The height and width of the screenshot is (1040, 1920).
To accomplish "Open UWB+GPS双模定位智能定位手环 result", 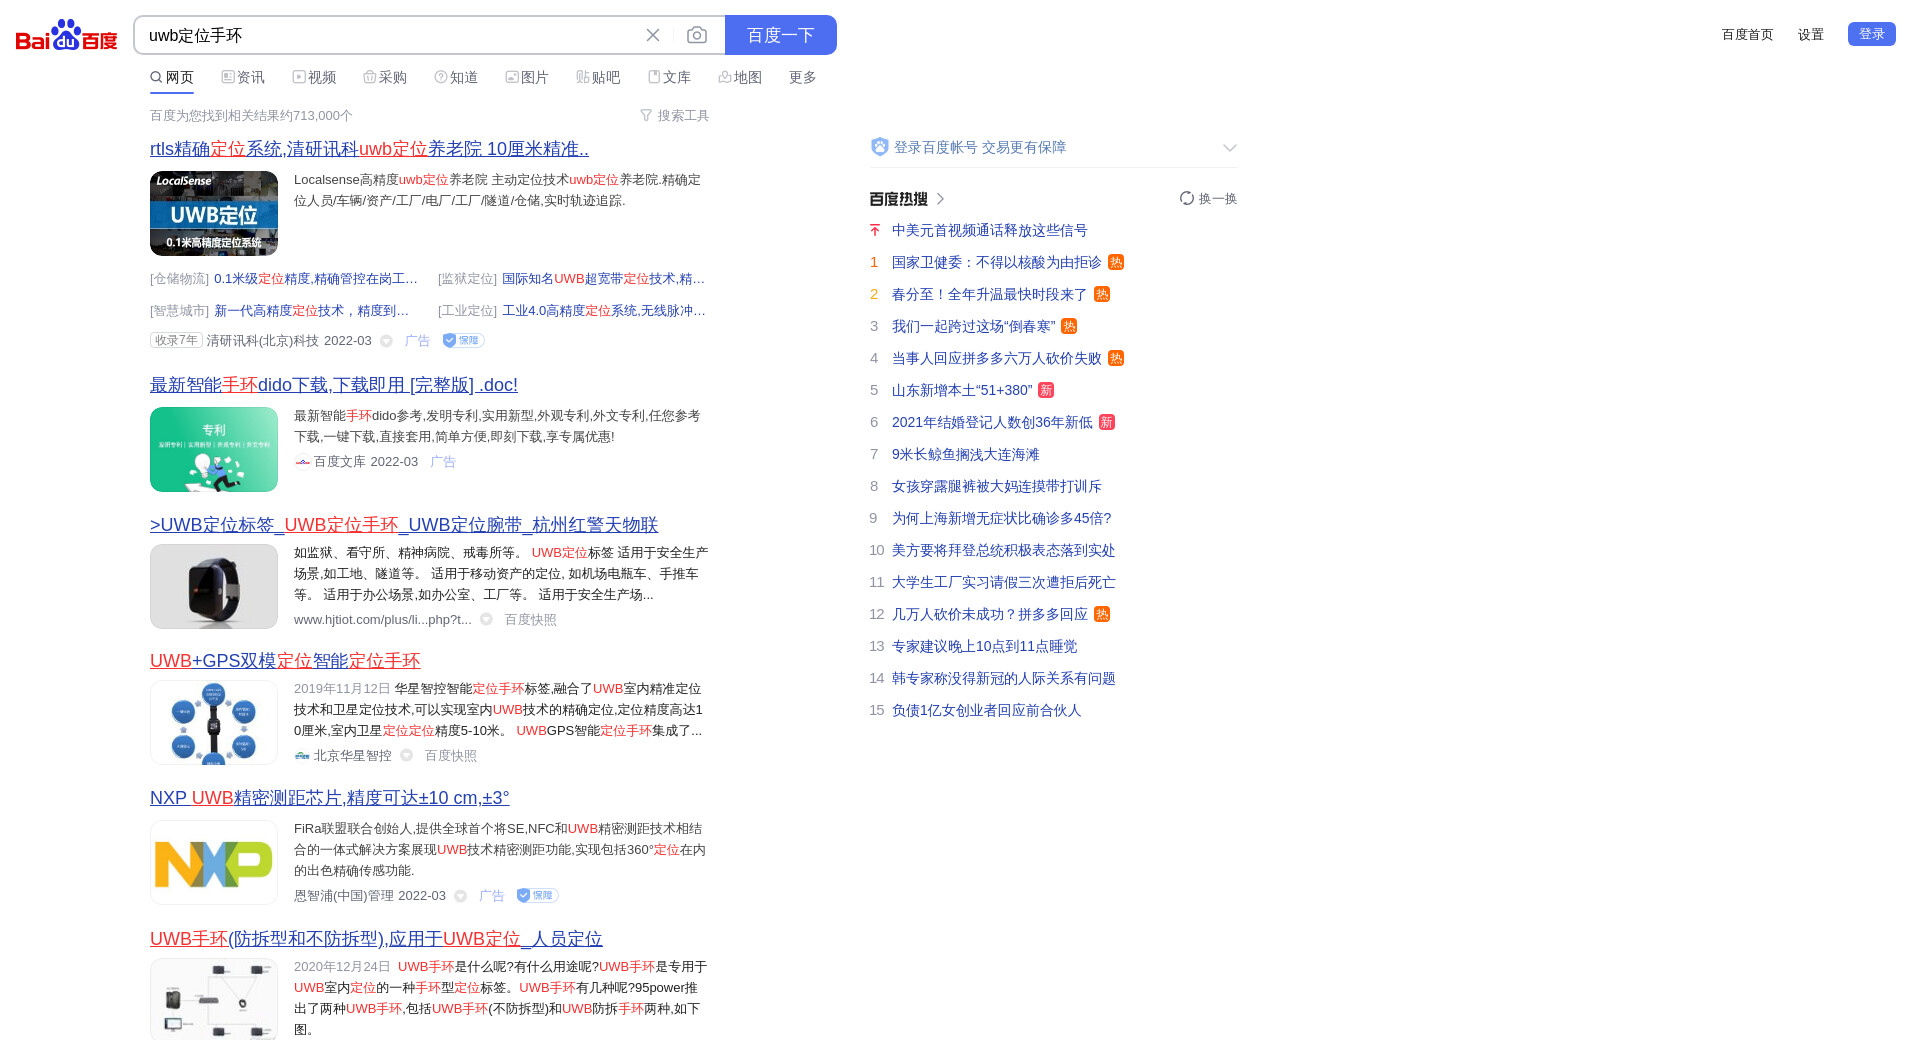I will point(285,661).
